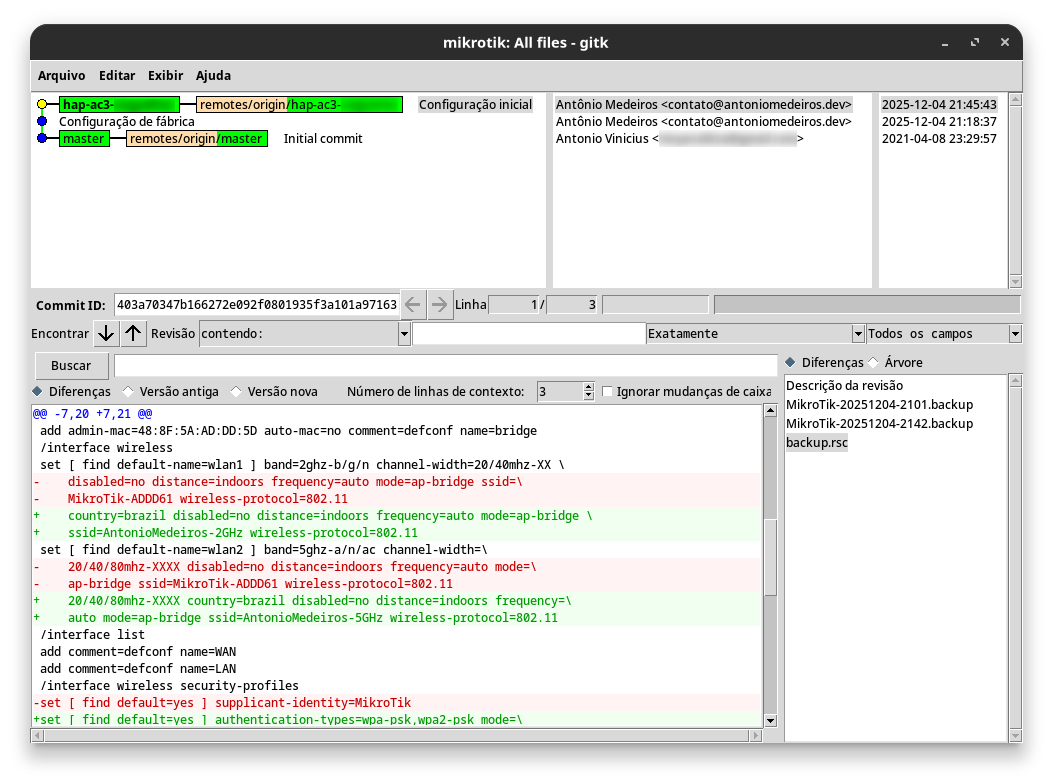This screenshot has width=1053, height=784.
Task: Click the remotes/origin/master branch label
Action: [196, 139]
